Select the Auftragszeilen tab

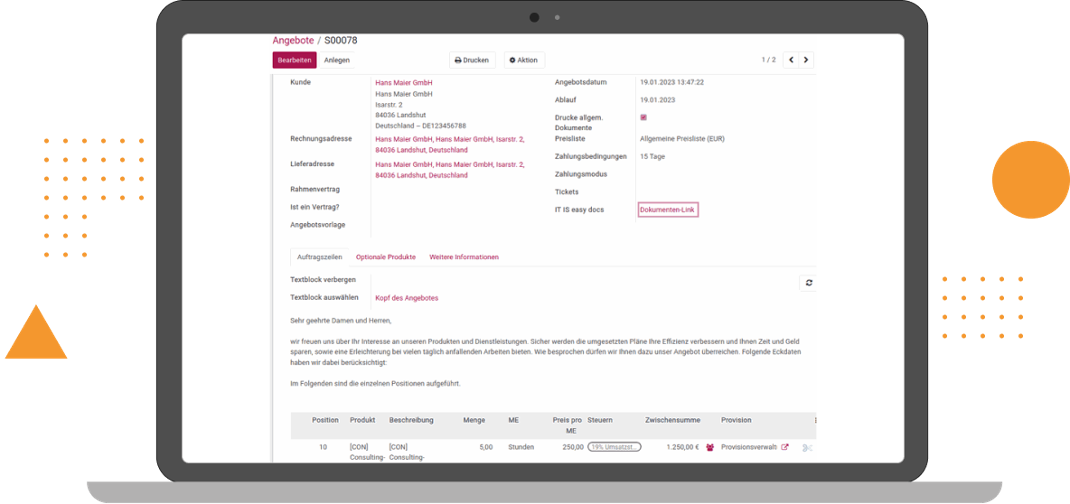coord(319,257)
